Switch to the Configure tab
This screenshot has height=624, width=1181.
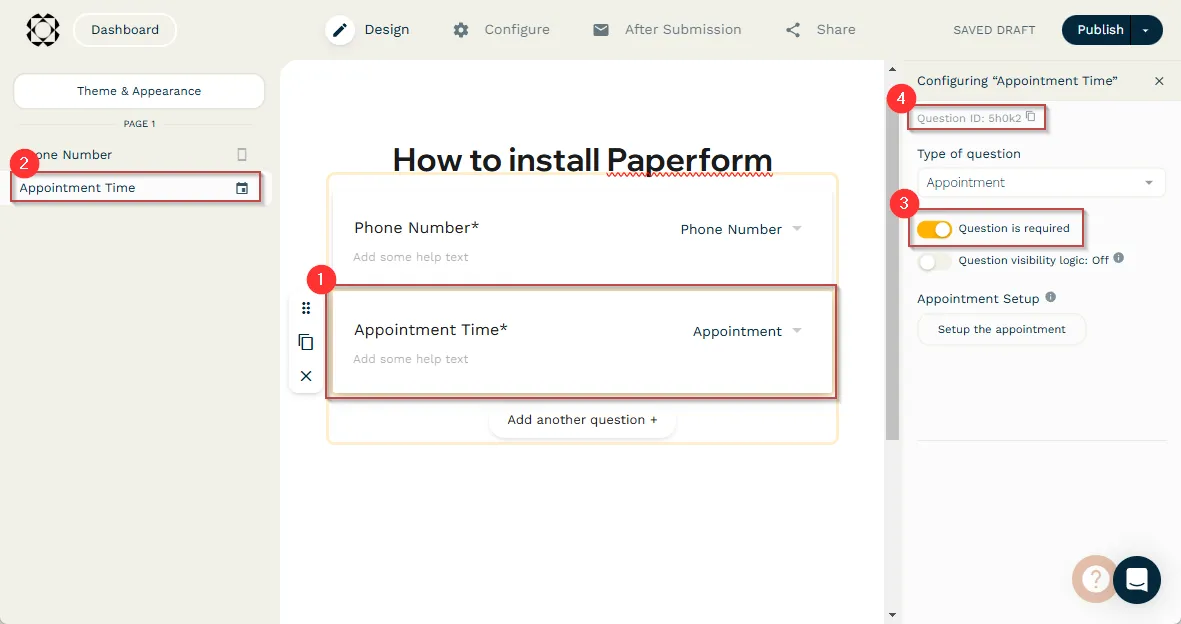click(x=501, y=30)
